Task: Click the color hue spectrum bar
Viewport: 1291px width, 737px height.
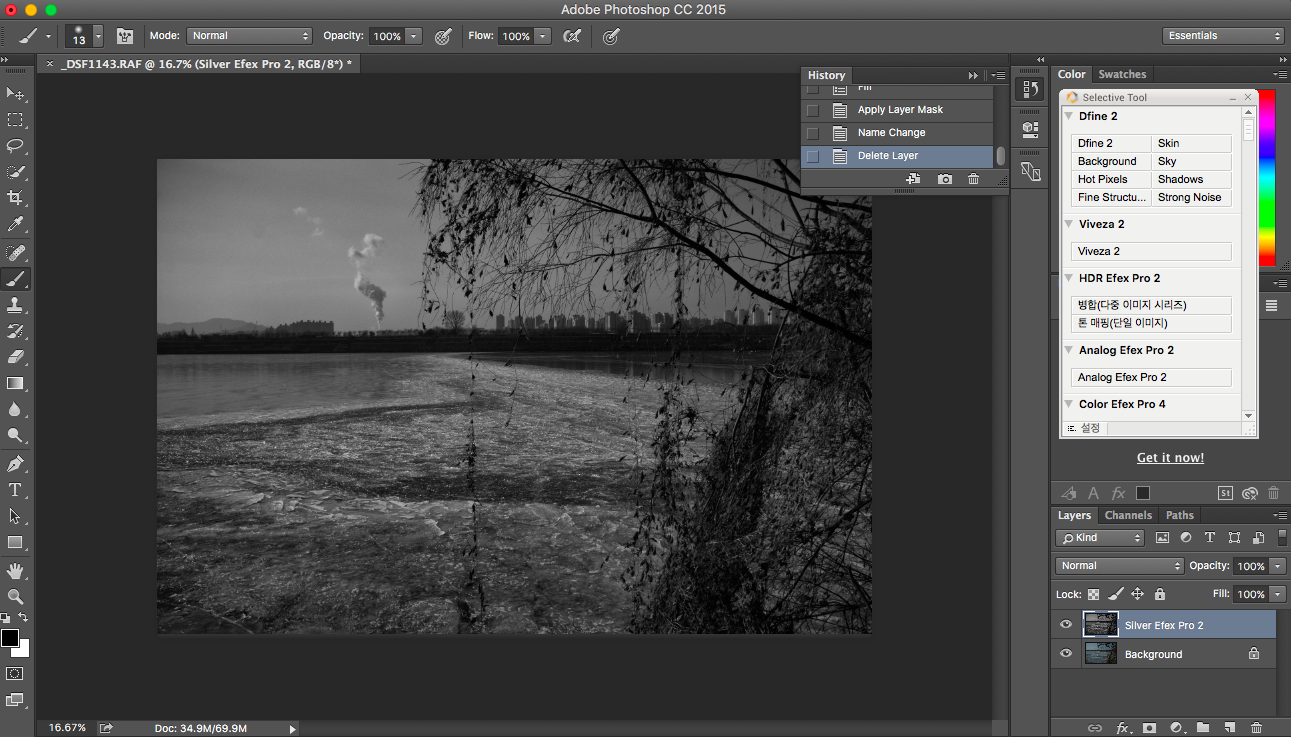Action: pos(1267,178)
